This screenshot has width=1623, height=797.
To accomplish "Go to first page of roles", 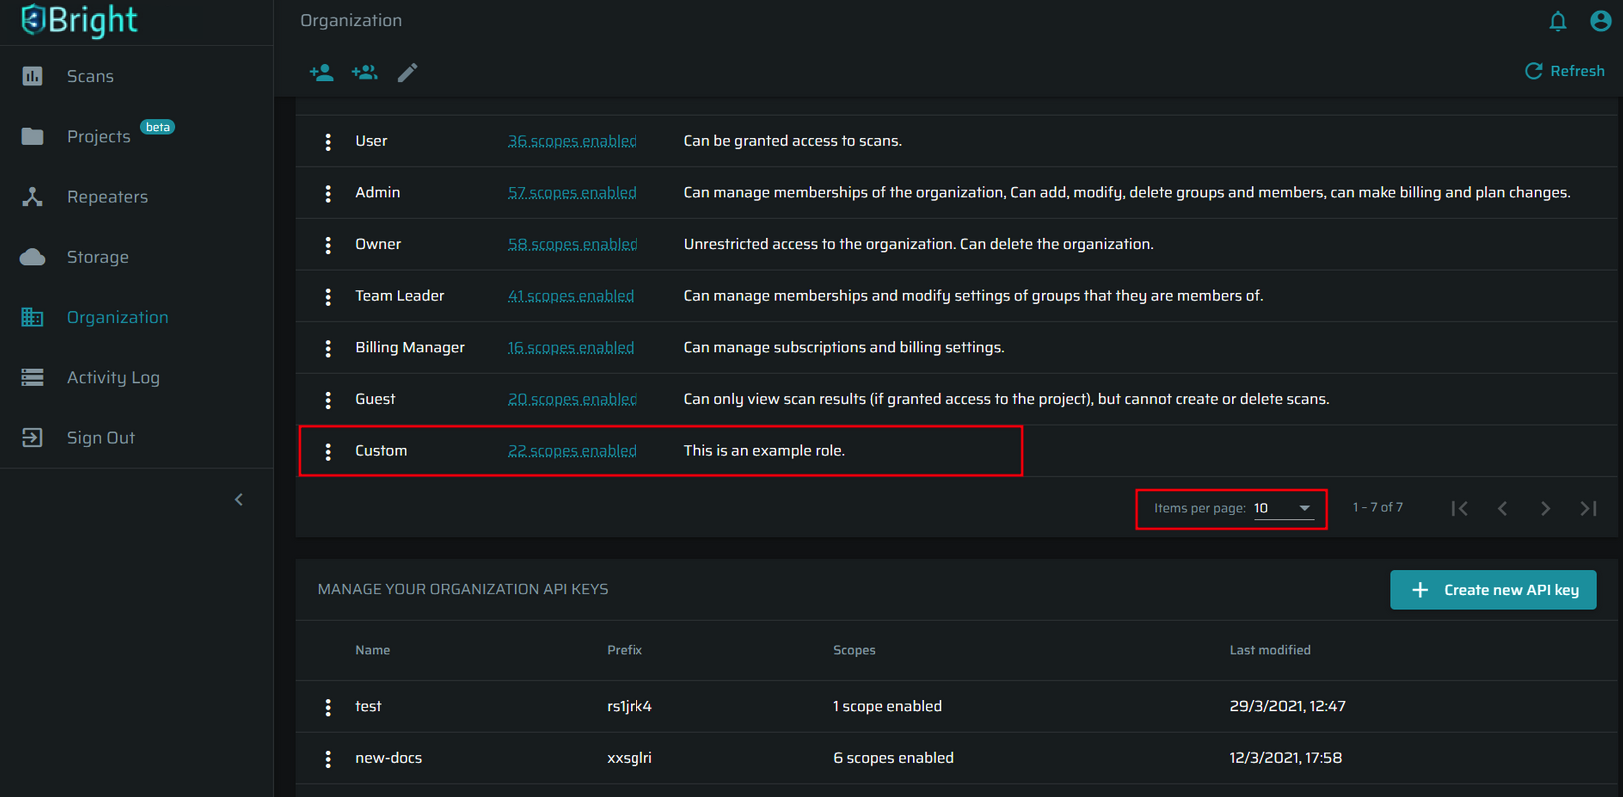I will pyautogui.click(x=1460, y=508).
